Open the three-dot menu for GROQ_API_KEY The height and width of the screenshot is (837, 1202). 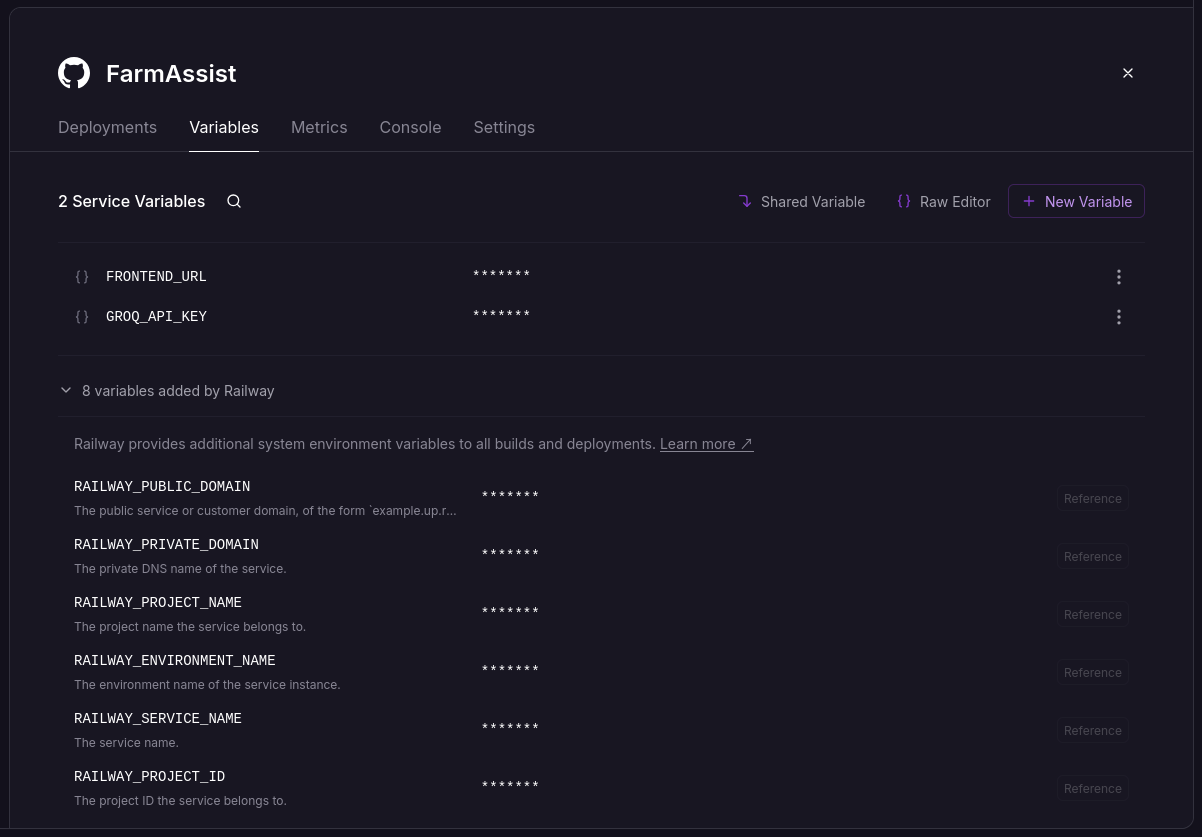[1119, 317]
